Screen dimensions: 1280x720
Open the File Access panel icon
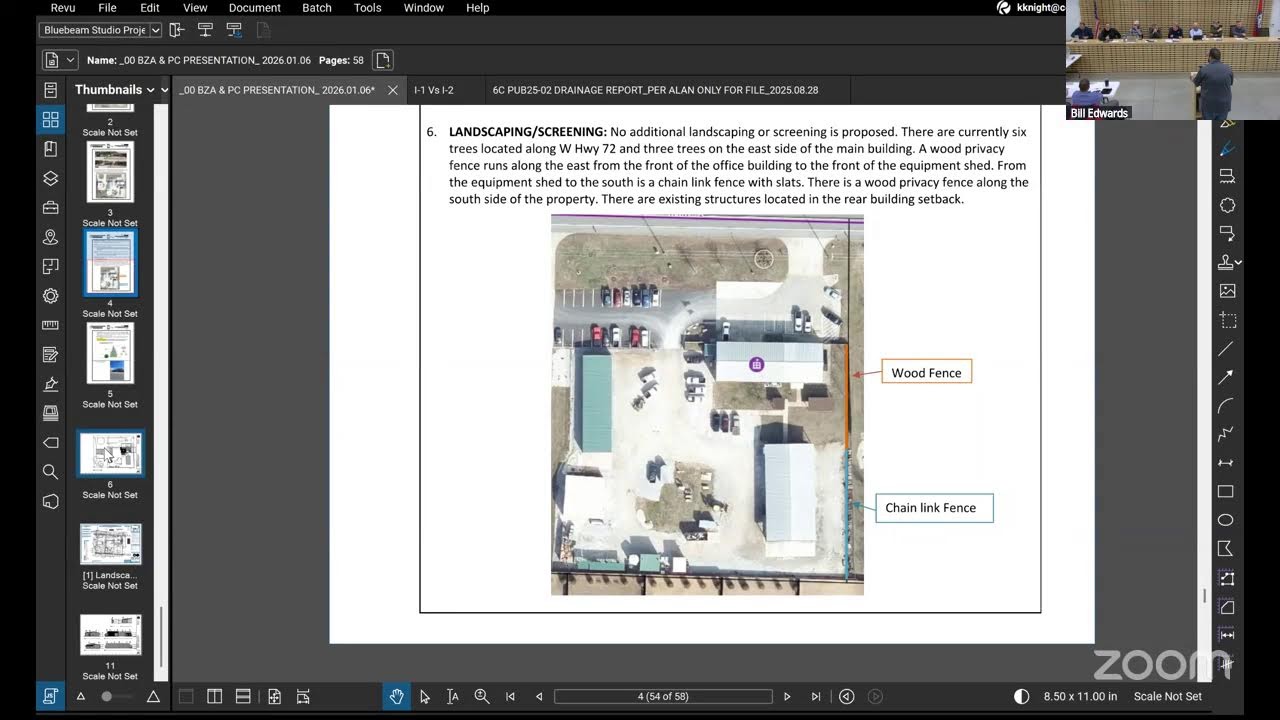pos(50,90)
